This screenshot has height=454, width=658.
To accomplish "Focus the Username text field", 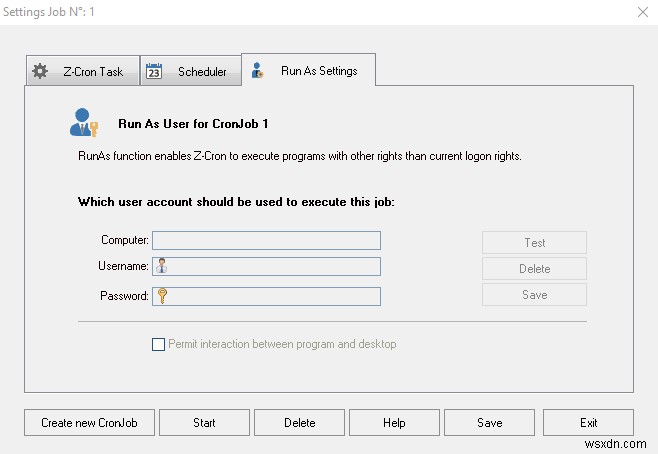I will 274,266.
